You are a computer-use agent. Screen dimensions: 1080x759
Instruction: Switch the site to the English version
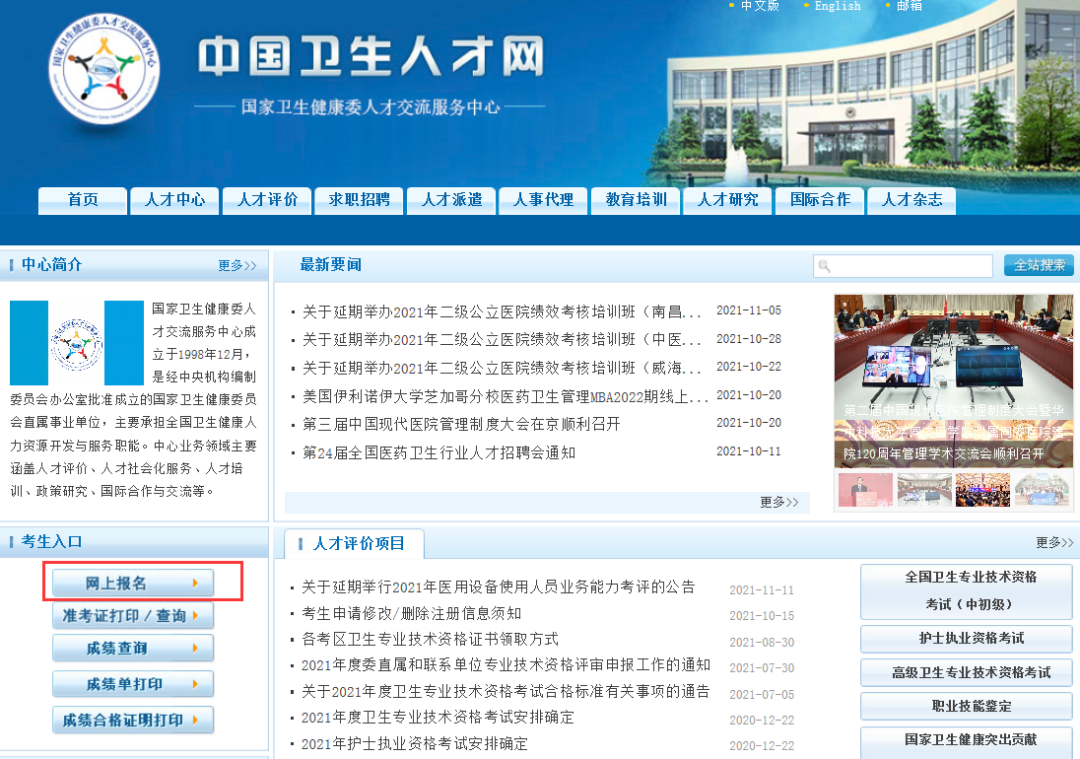(837, 6)
